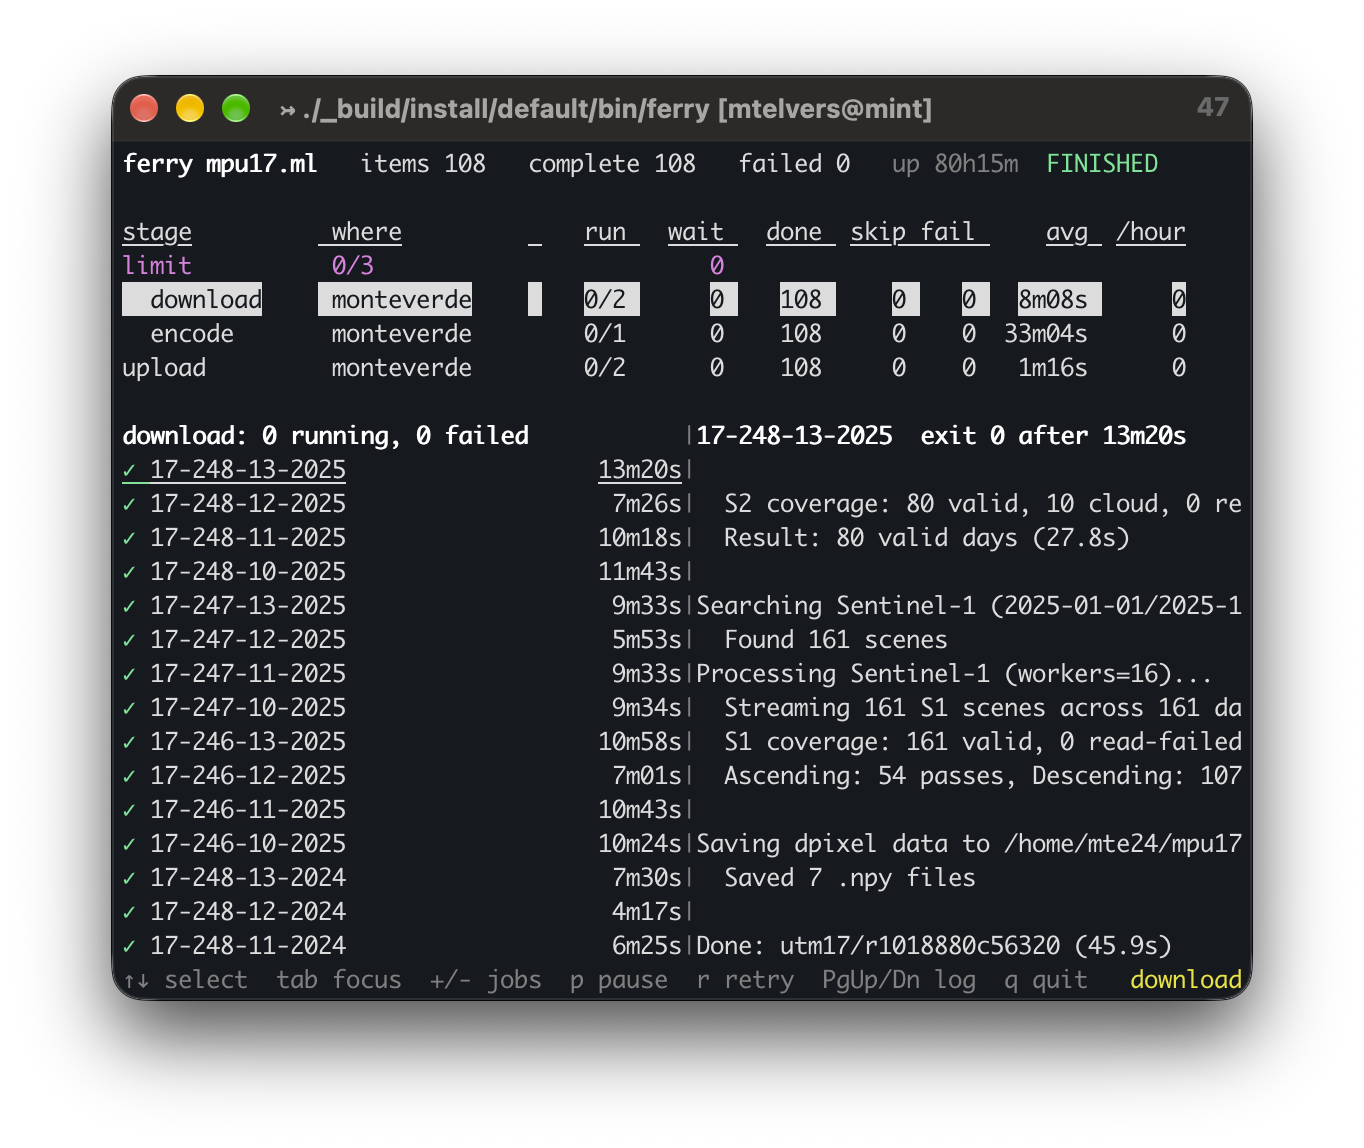This screenshot has width=1364, height=1148.
Task: Click the run column header
Action: click(x=605, y=232)
